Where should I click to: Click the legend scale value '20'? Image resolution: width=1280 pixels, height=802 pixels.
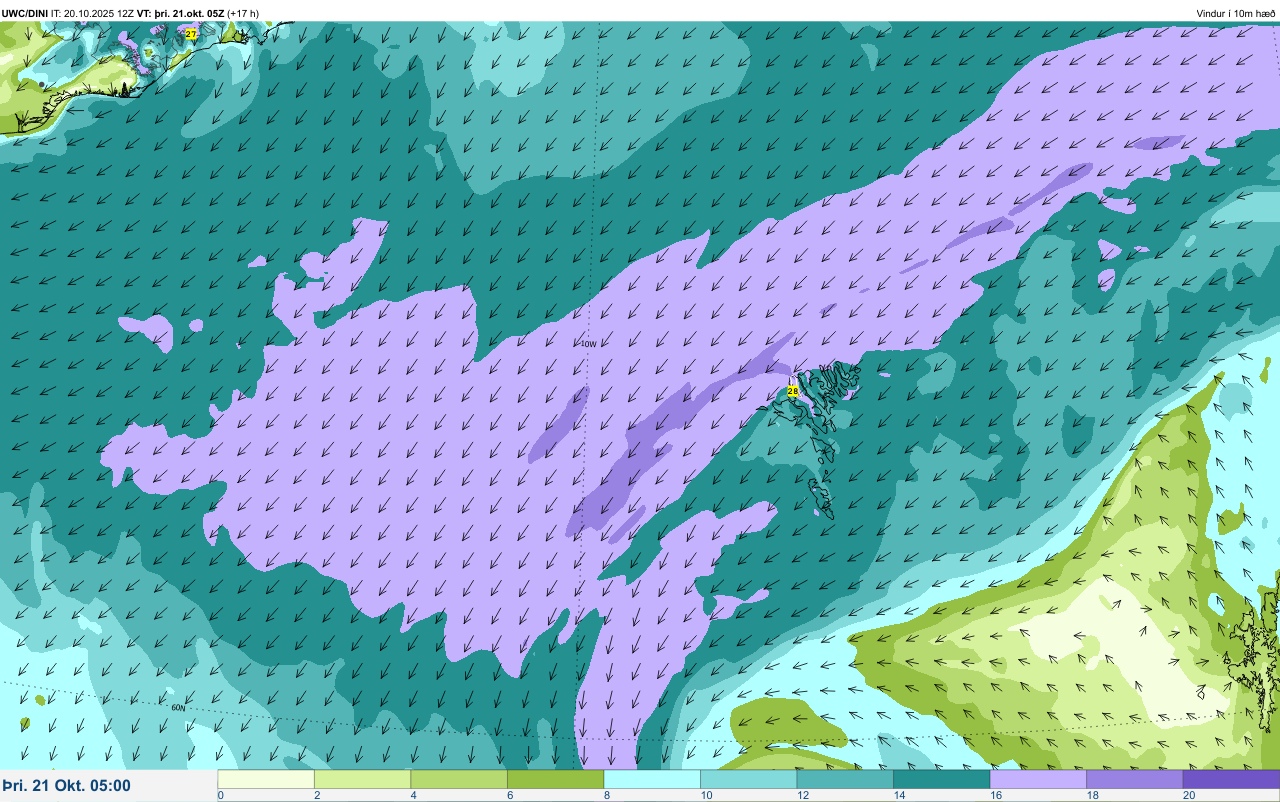[x=1189, y=795]
